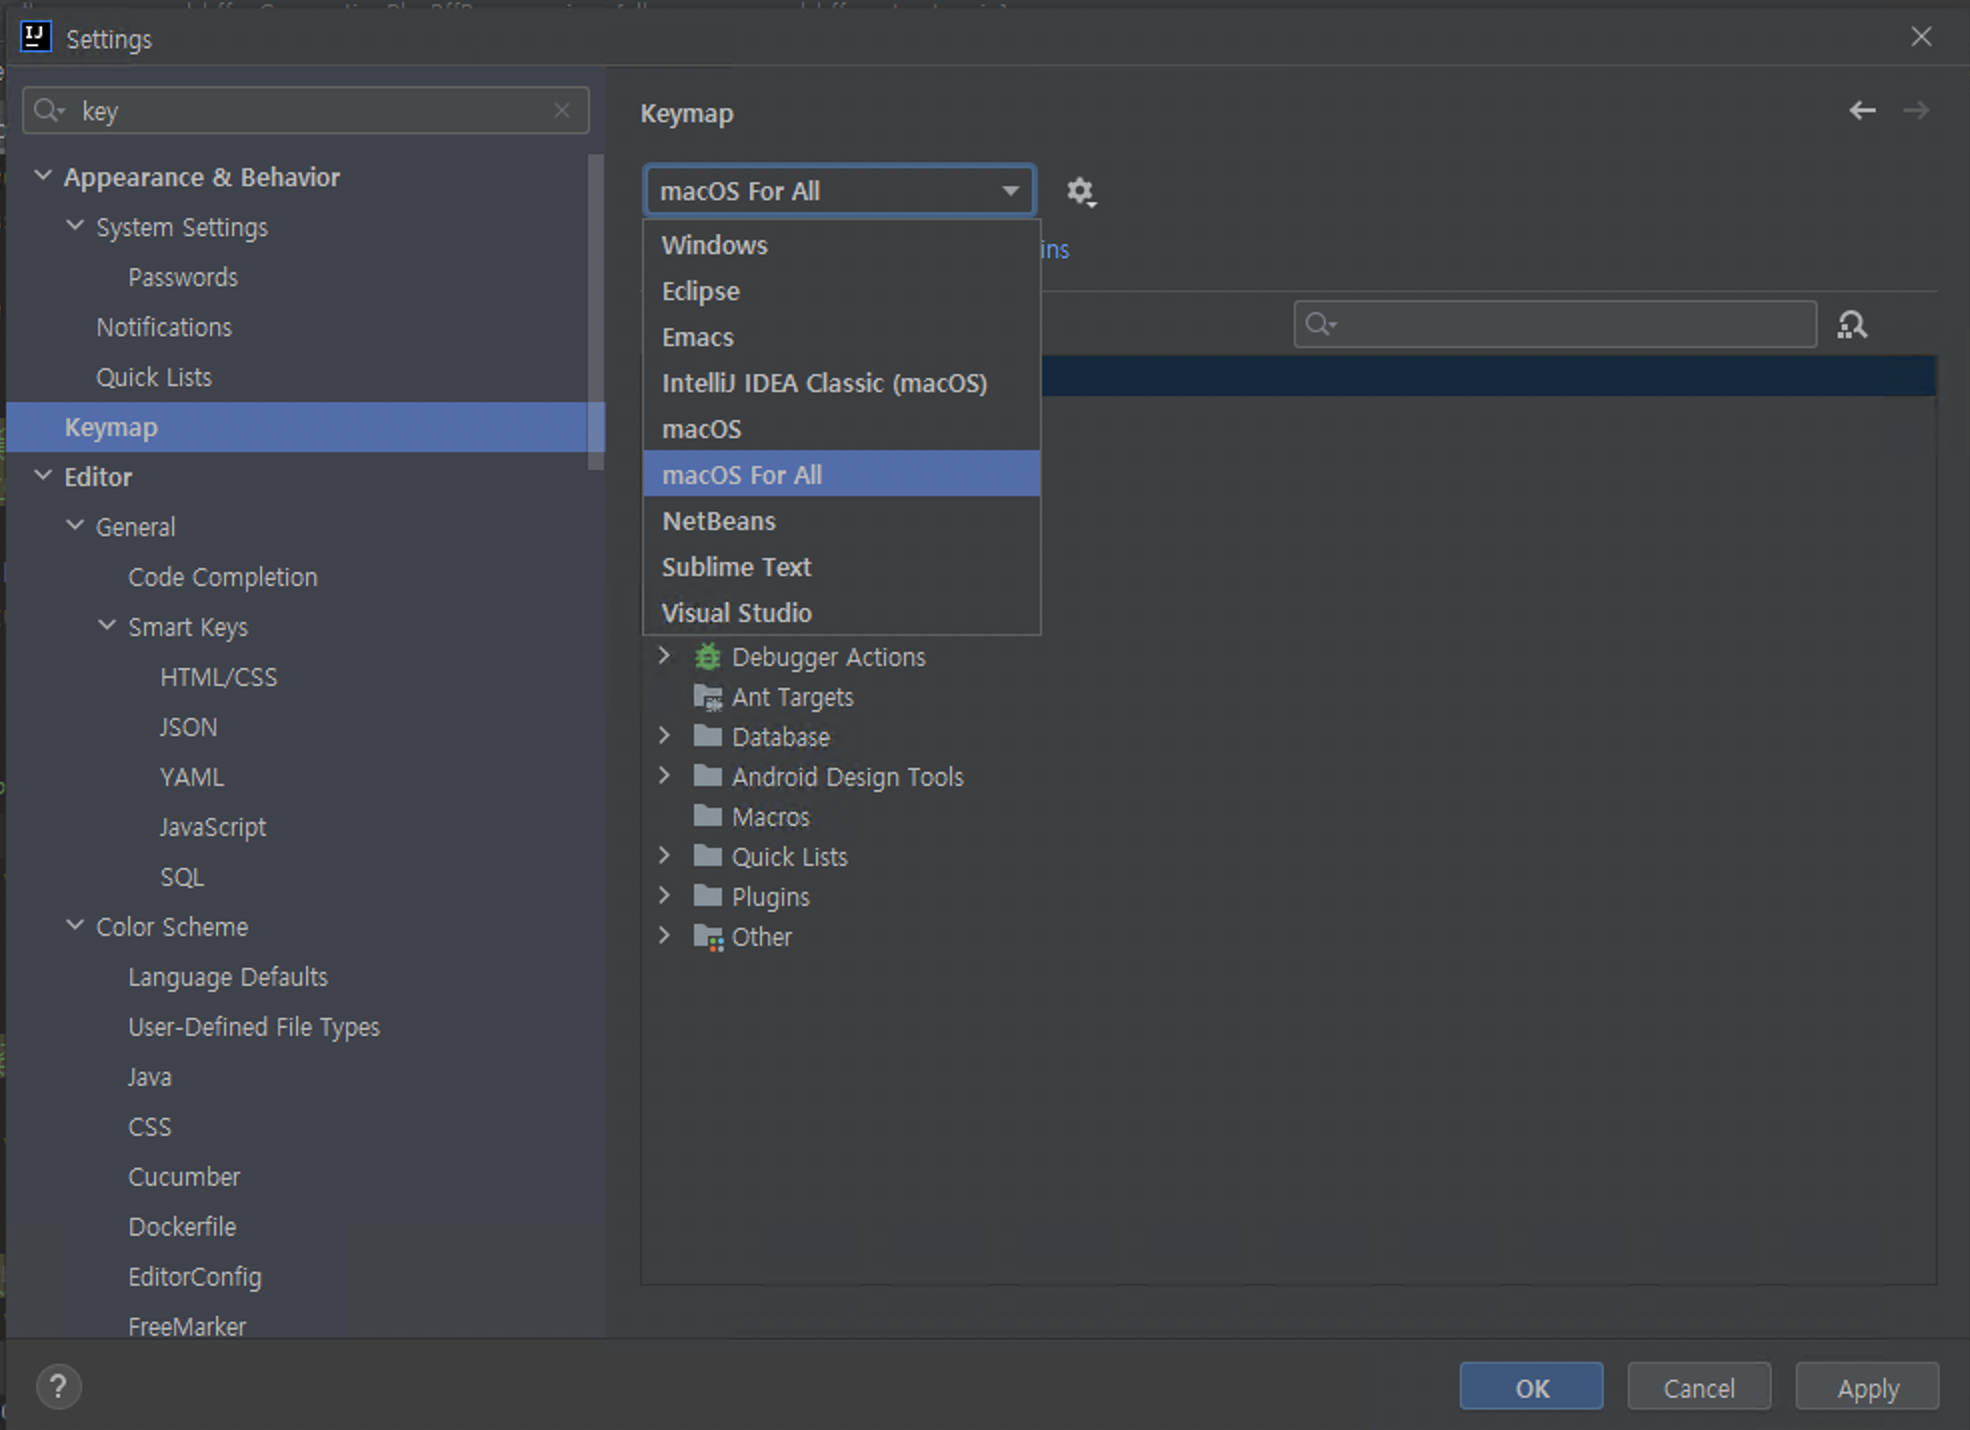The height and width of the screenshot is (1430, 1970).
Task: Select the Ant Targets folder icon
Action: 708,697
